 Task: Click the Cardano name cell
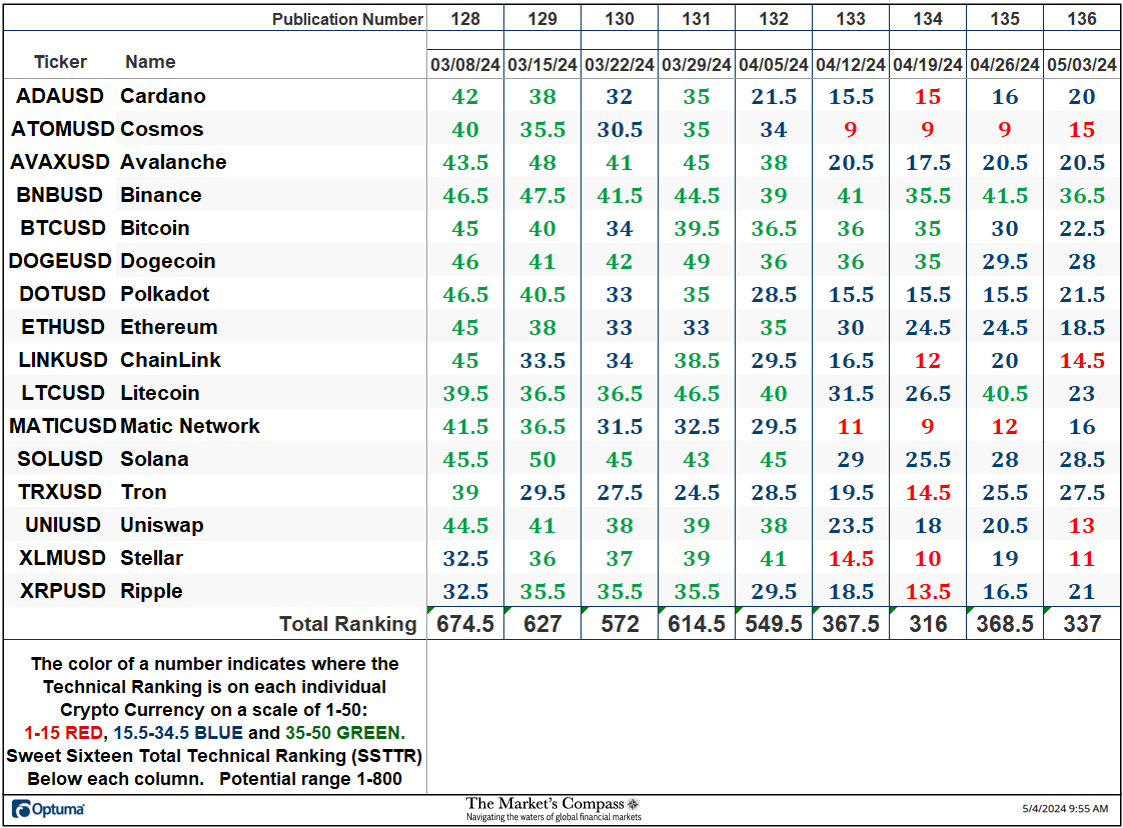163,96
